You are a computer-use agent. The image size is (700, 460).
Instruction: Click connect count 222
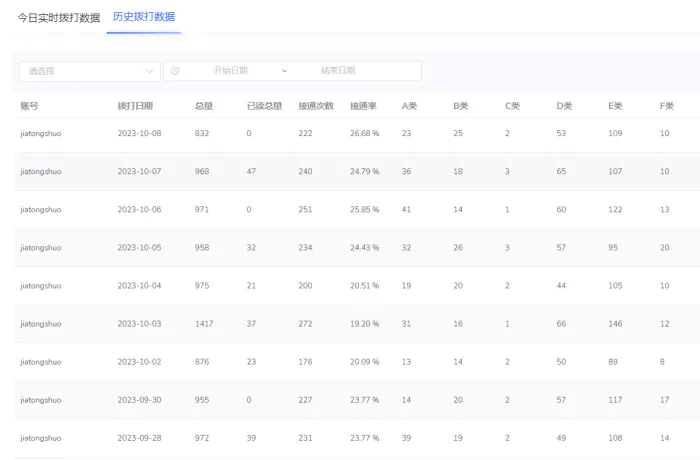coord(305,133)
